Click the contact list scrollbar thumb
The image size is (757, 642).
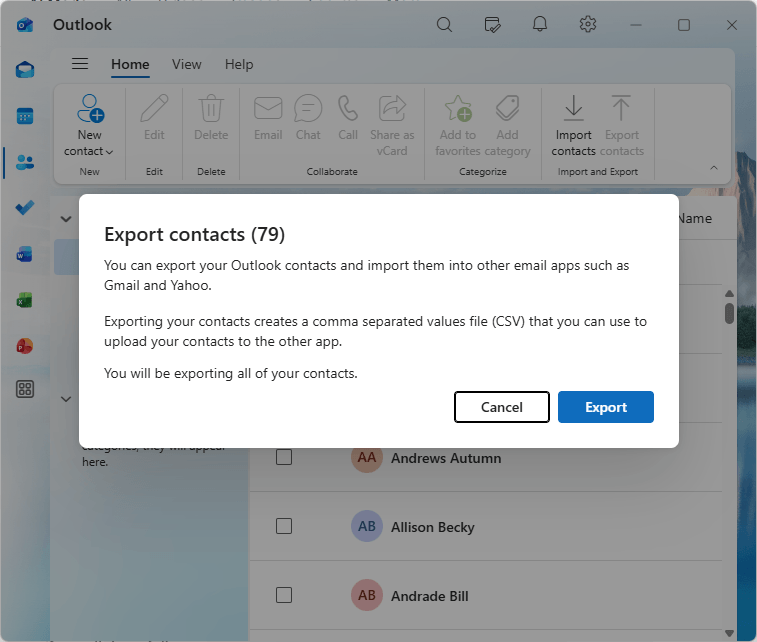[x=729, y=313]
